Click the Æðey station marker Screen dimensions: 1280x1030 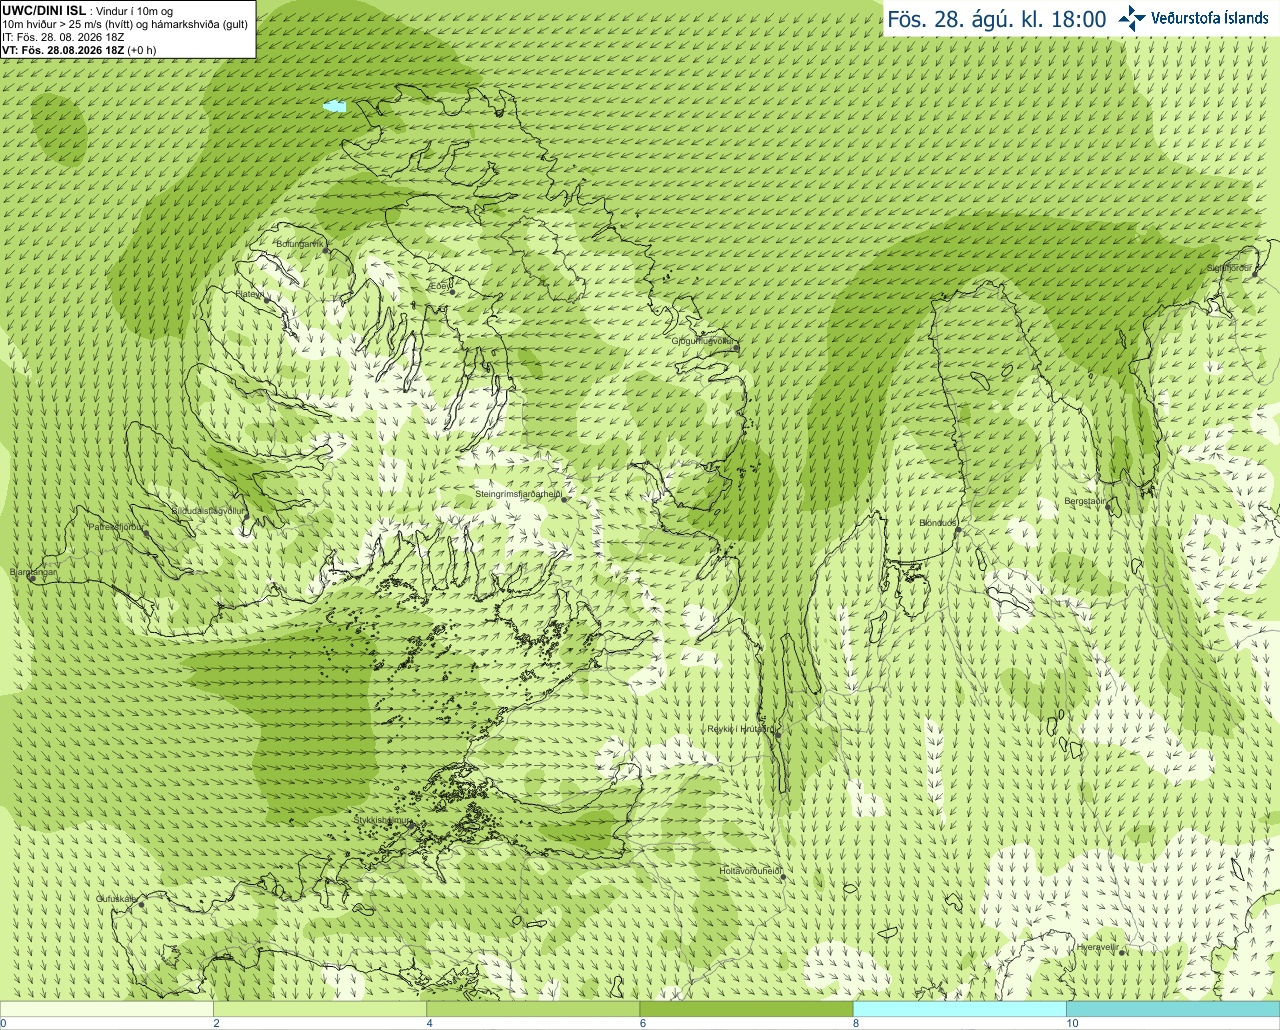point(453,292)
